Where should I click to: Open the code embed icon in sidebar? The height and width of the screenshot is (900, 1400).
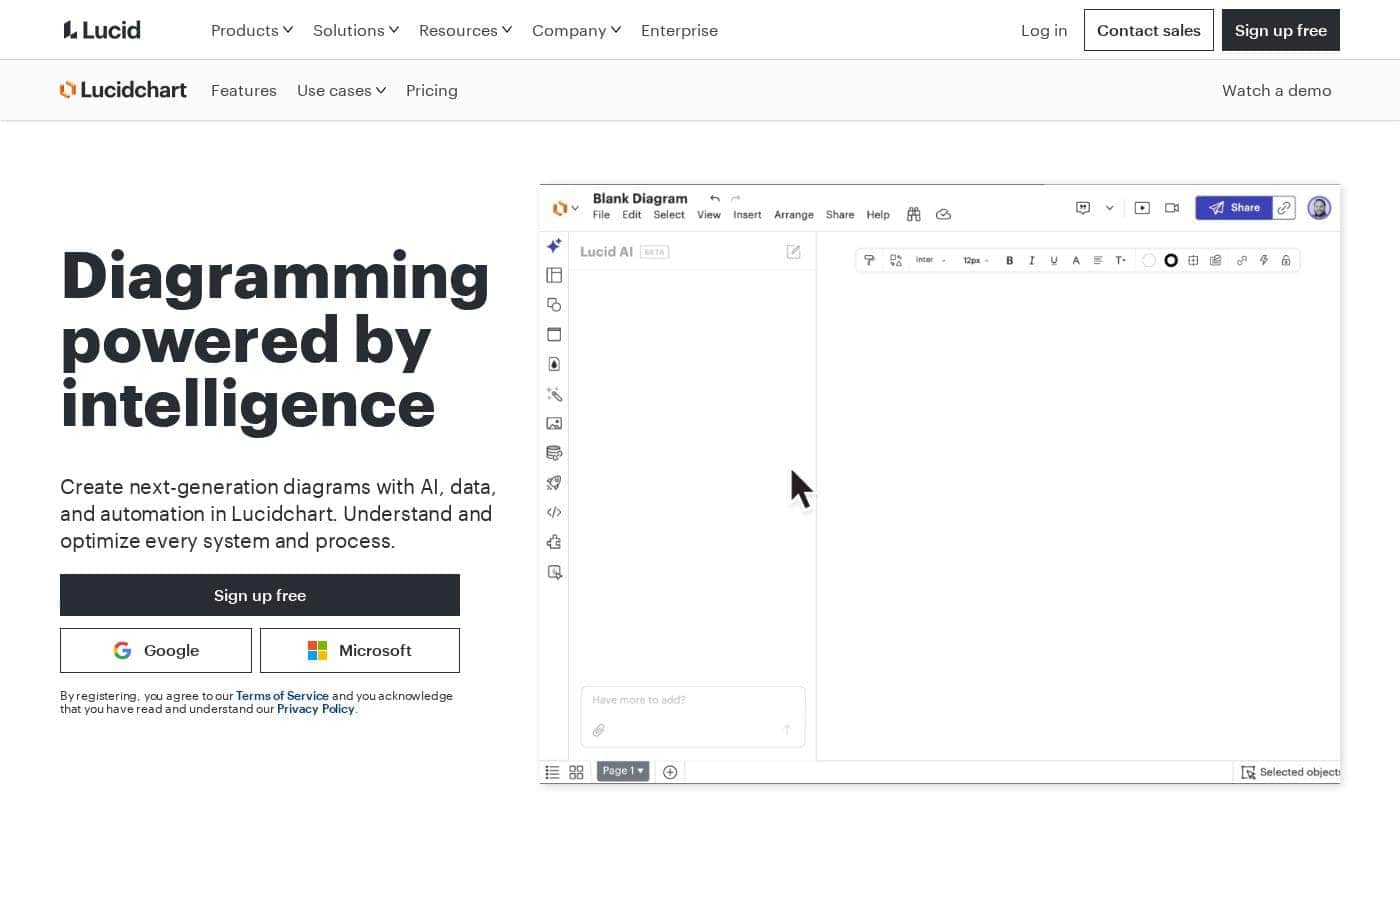(x=554, y=512)
